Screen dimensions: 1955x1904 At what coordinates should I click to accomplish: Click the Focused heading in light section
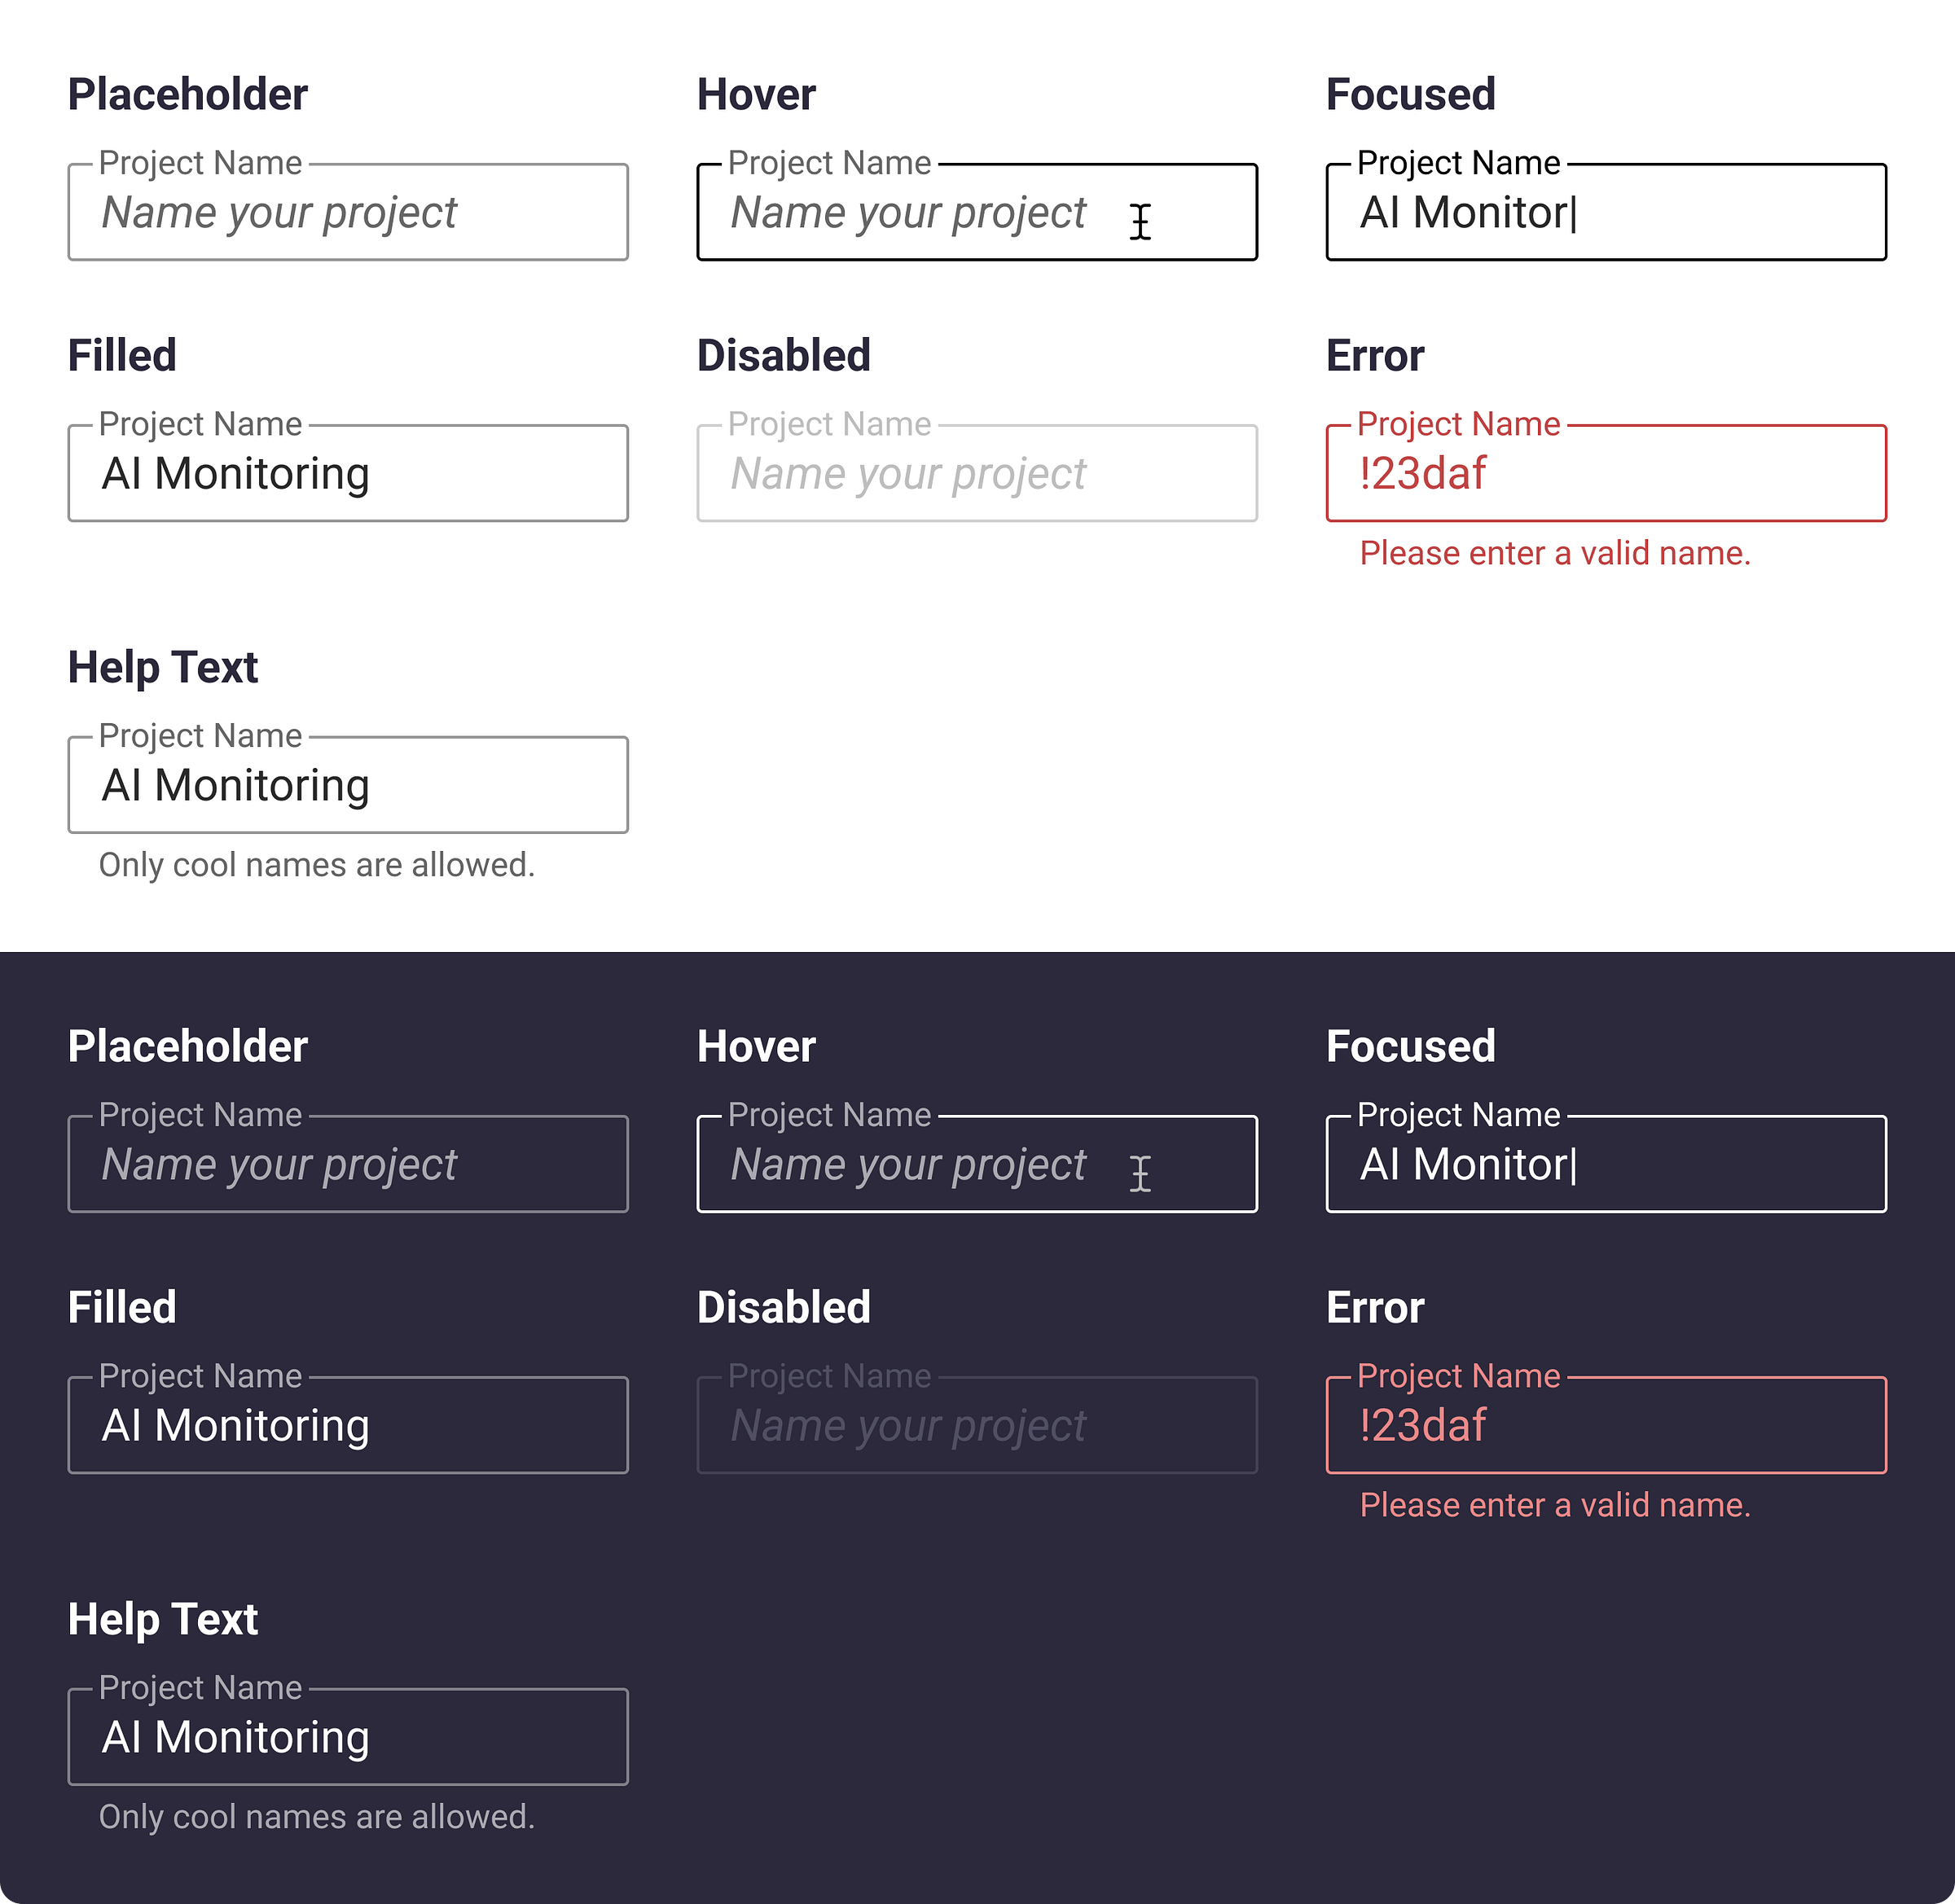[x=1410, y=94]
